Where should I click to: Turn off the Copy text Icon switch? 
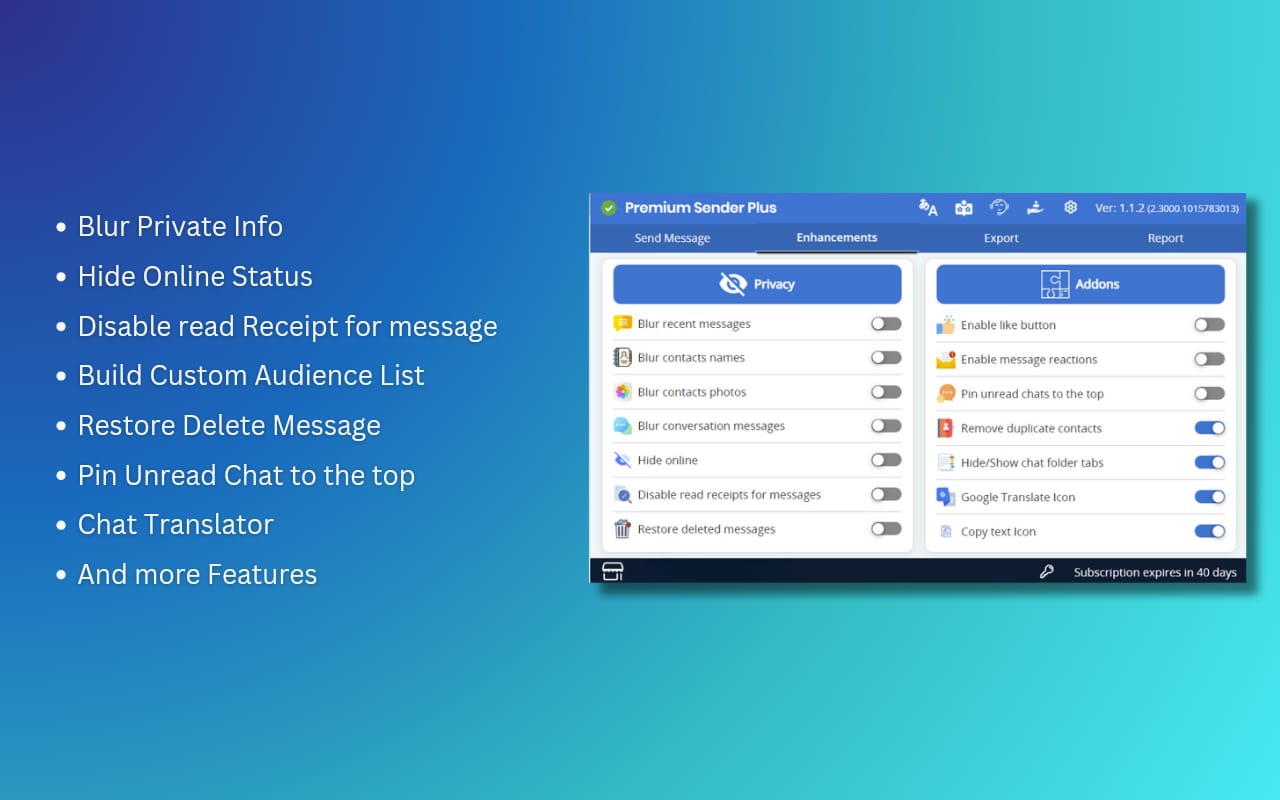(x=1209, y=531)
